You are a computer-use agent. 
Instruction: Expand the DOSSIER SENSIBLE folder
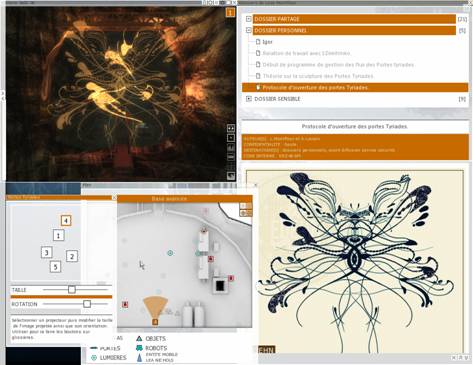coord(249,99)
